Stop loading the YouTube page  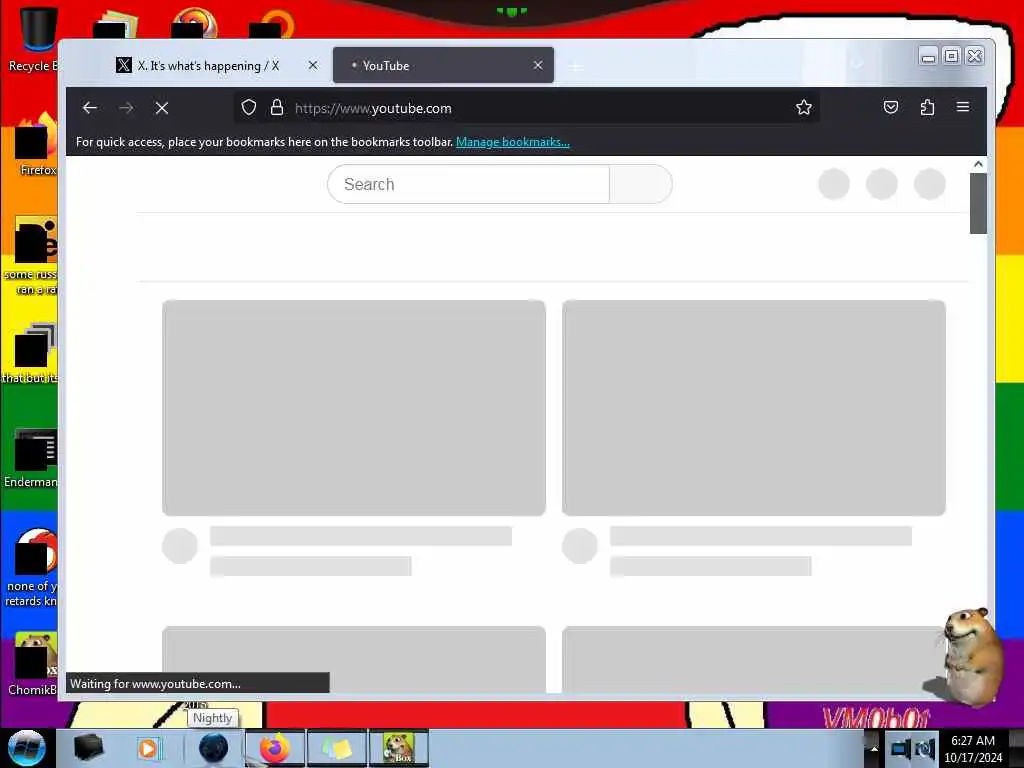162,108
